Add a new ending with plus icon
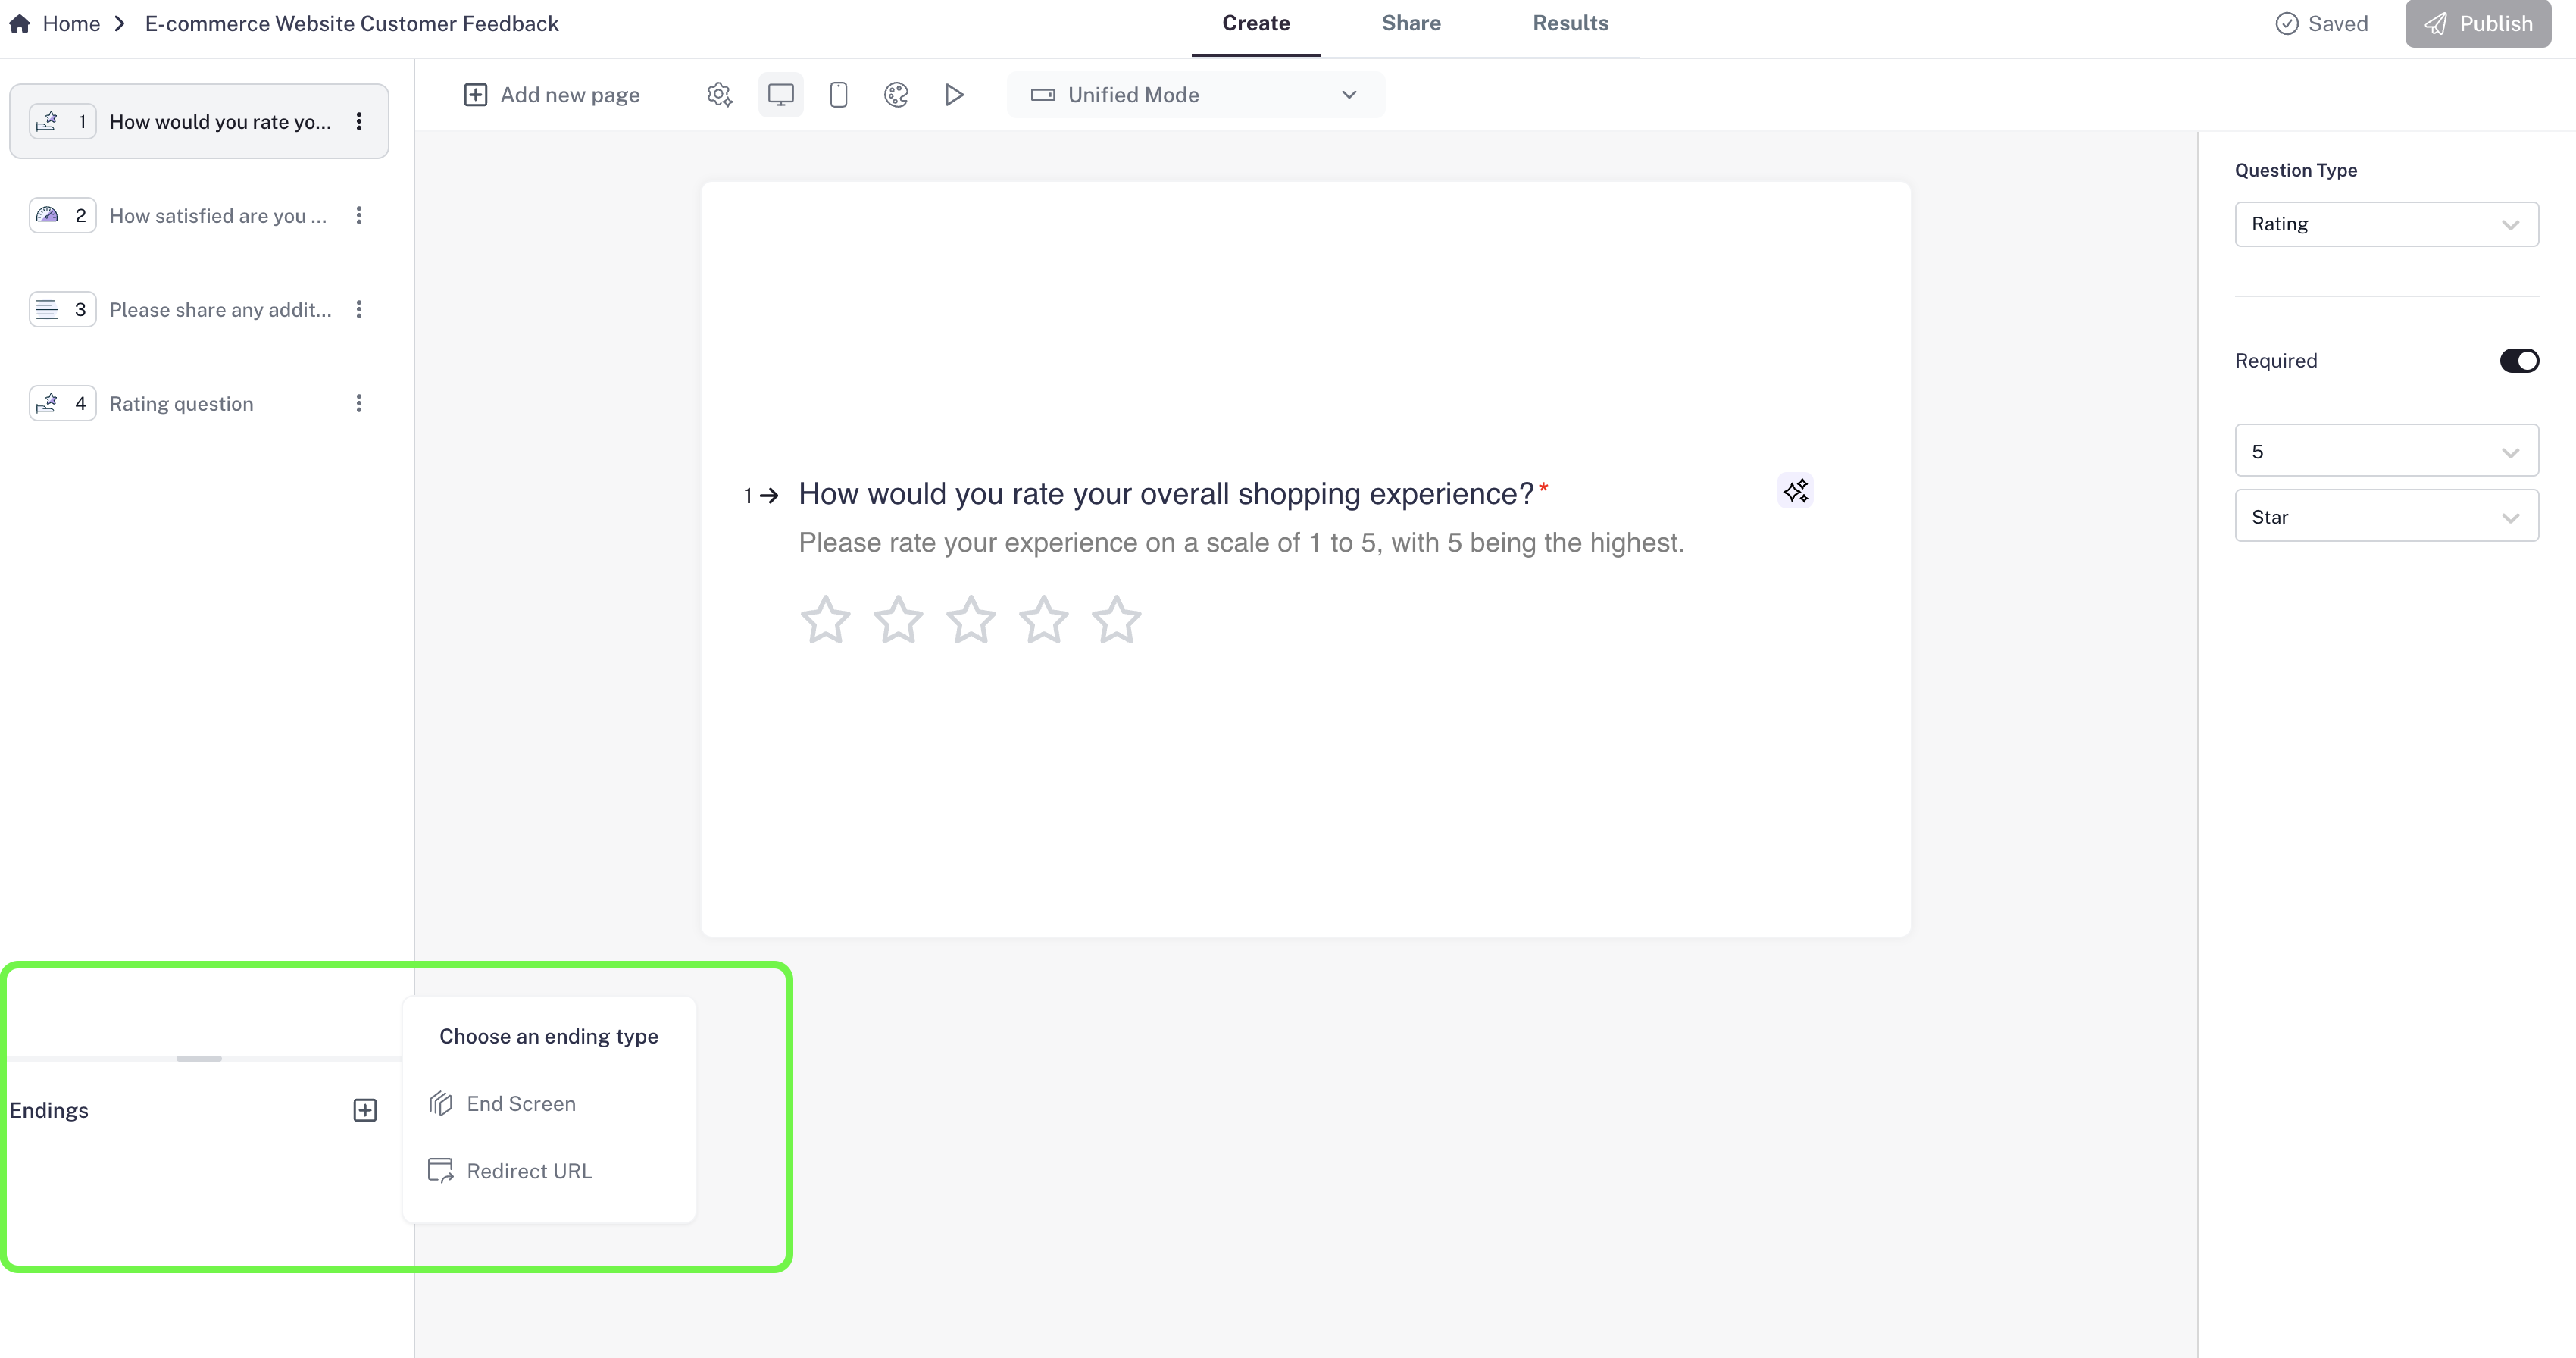The width and height of the screenshot is (2576, 1358). [365, 1110]
